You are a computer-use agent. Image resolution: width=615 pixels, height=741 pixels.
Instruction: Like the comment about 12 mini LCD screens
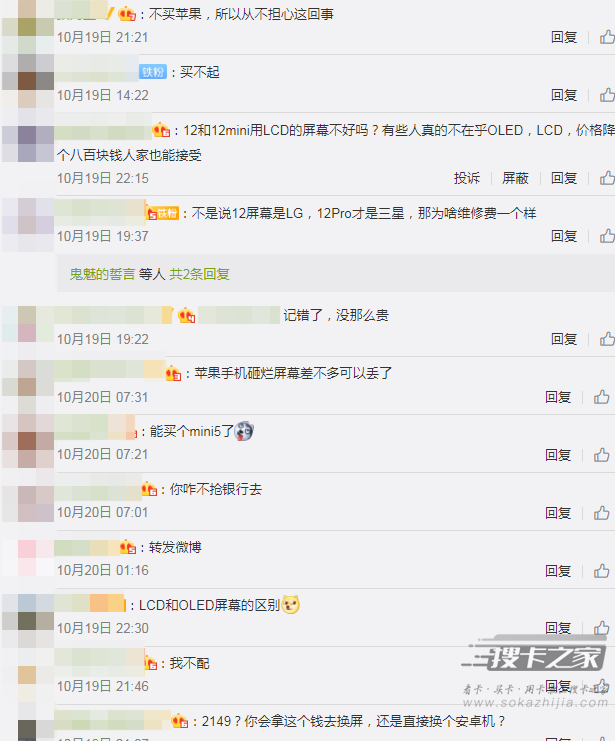click(x=607, y=178)
